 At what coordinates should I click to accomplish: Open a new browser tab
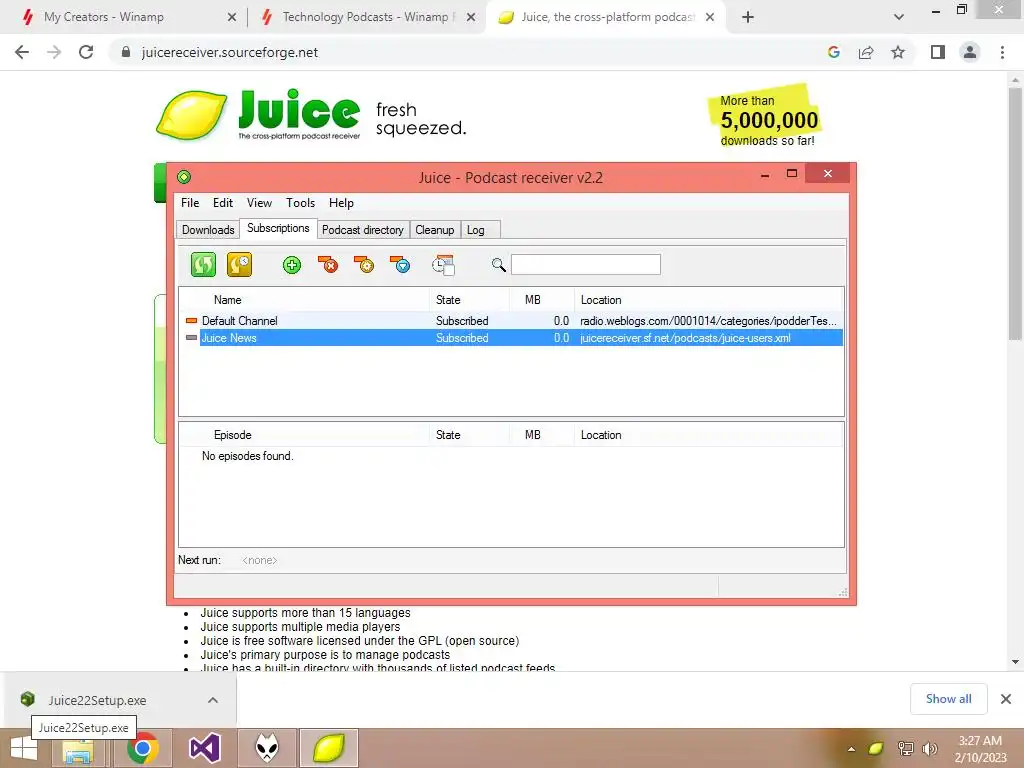point(748,17)
